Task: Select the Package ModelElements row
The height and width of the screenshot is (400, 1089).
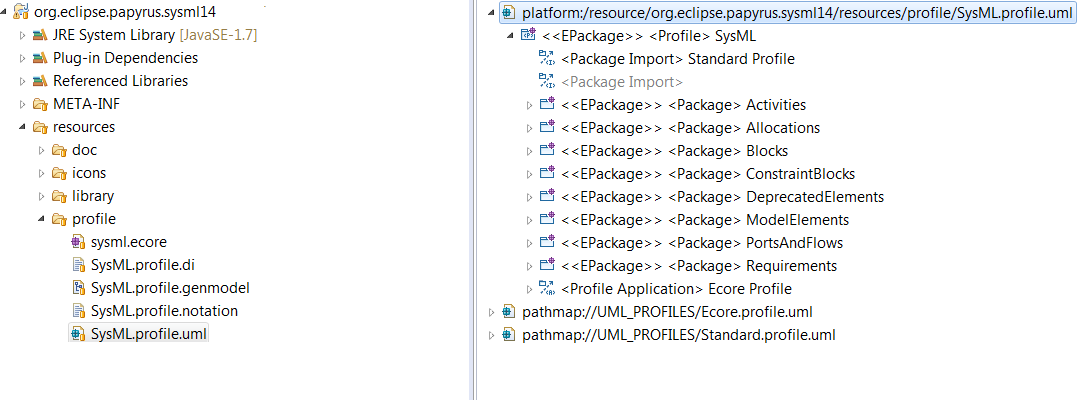Action: 705,219
